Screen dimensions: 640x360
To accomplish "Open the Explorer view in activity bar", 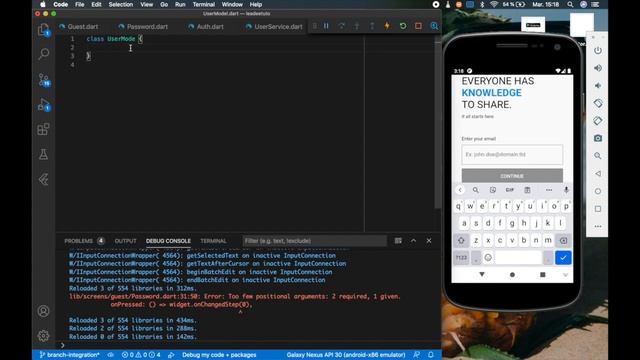I will coord(43,29).
